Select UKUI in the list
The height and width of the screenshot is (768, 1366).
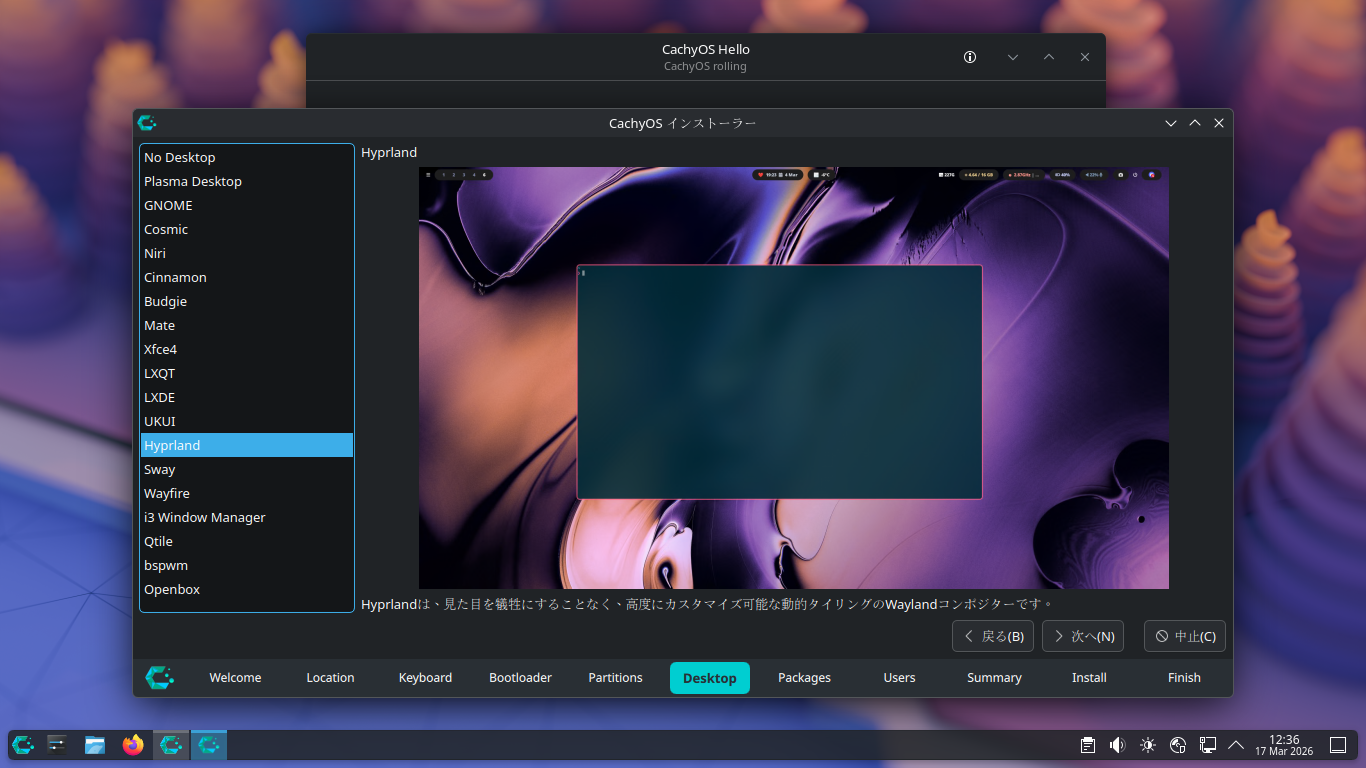(x=247, y=421)
